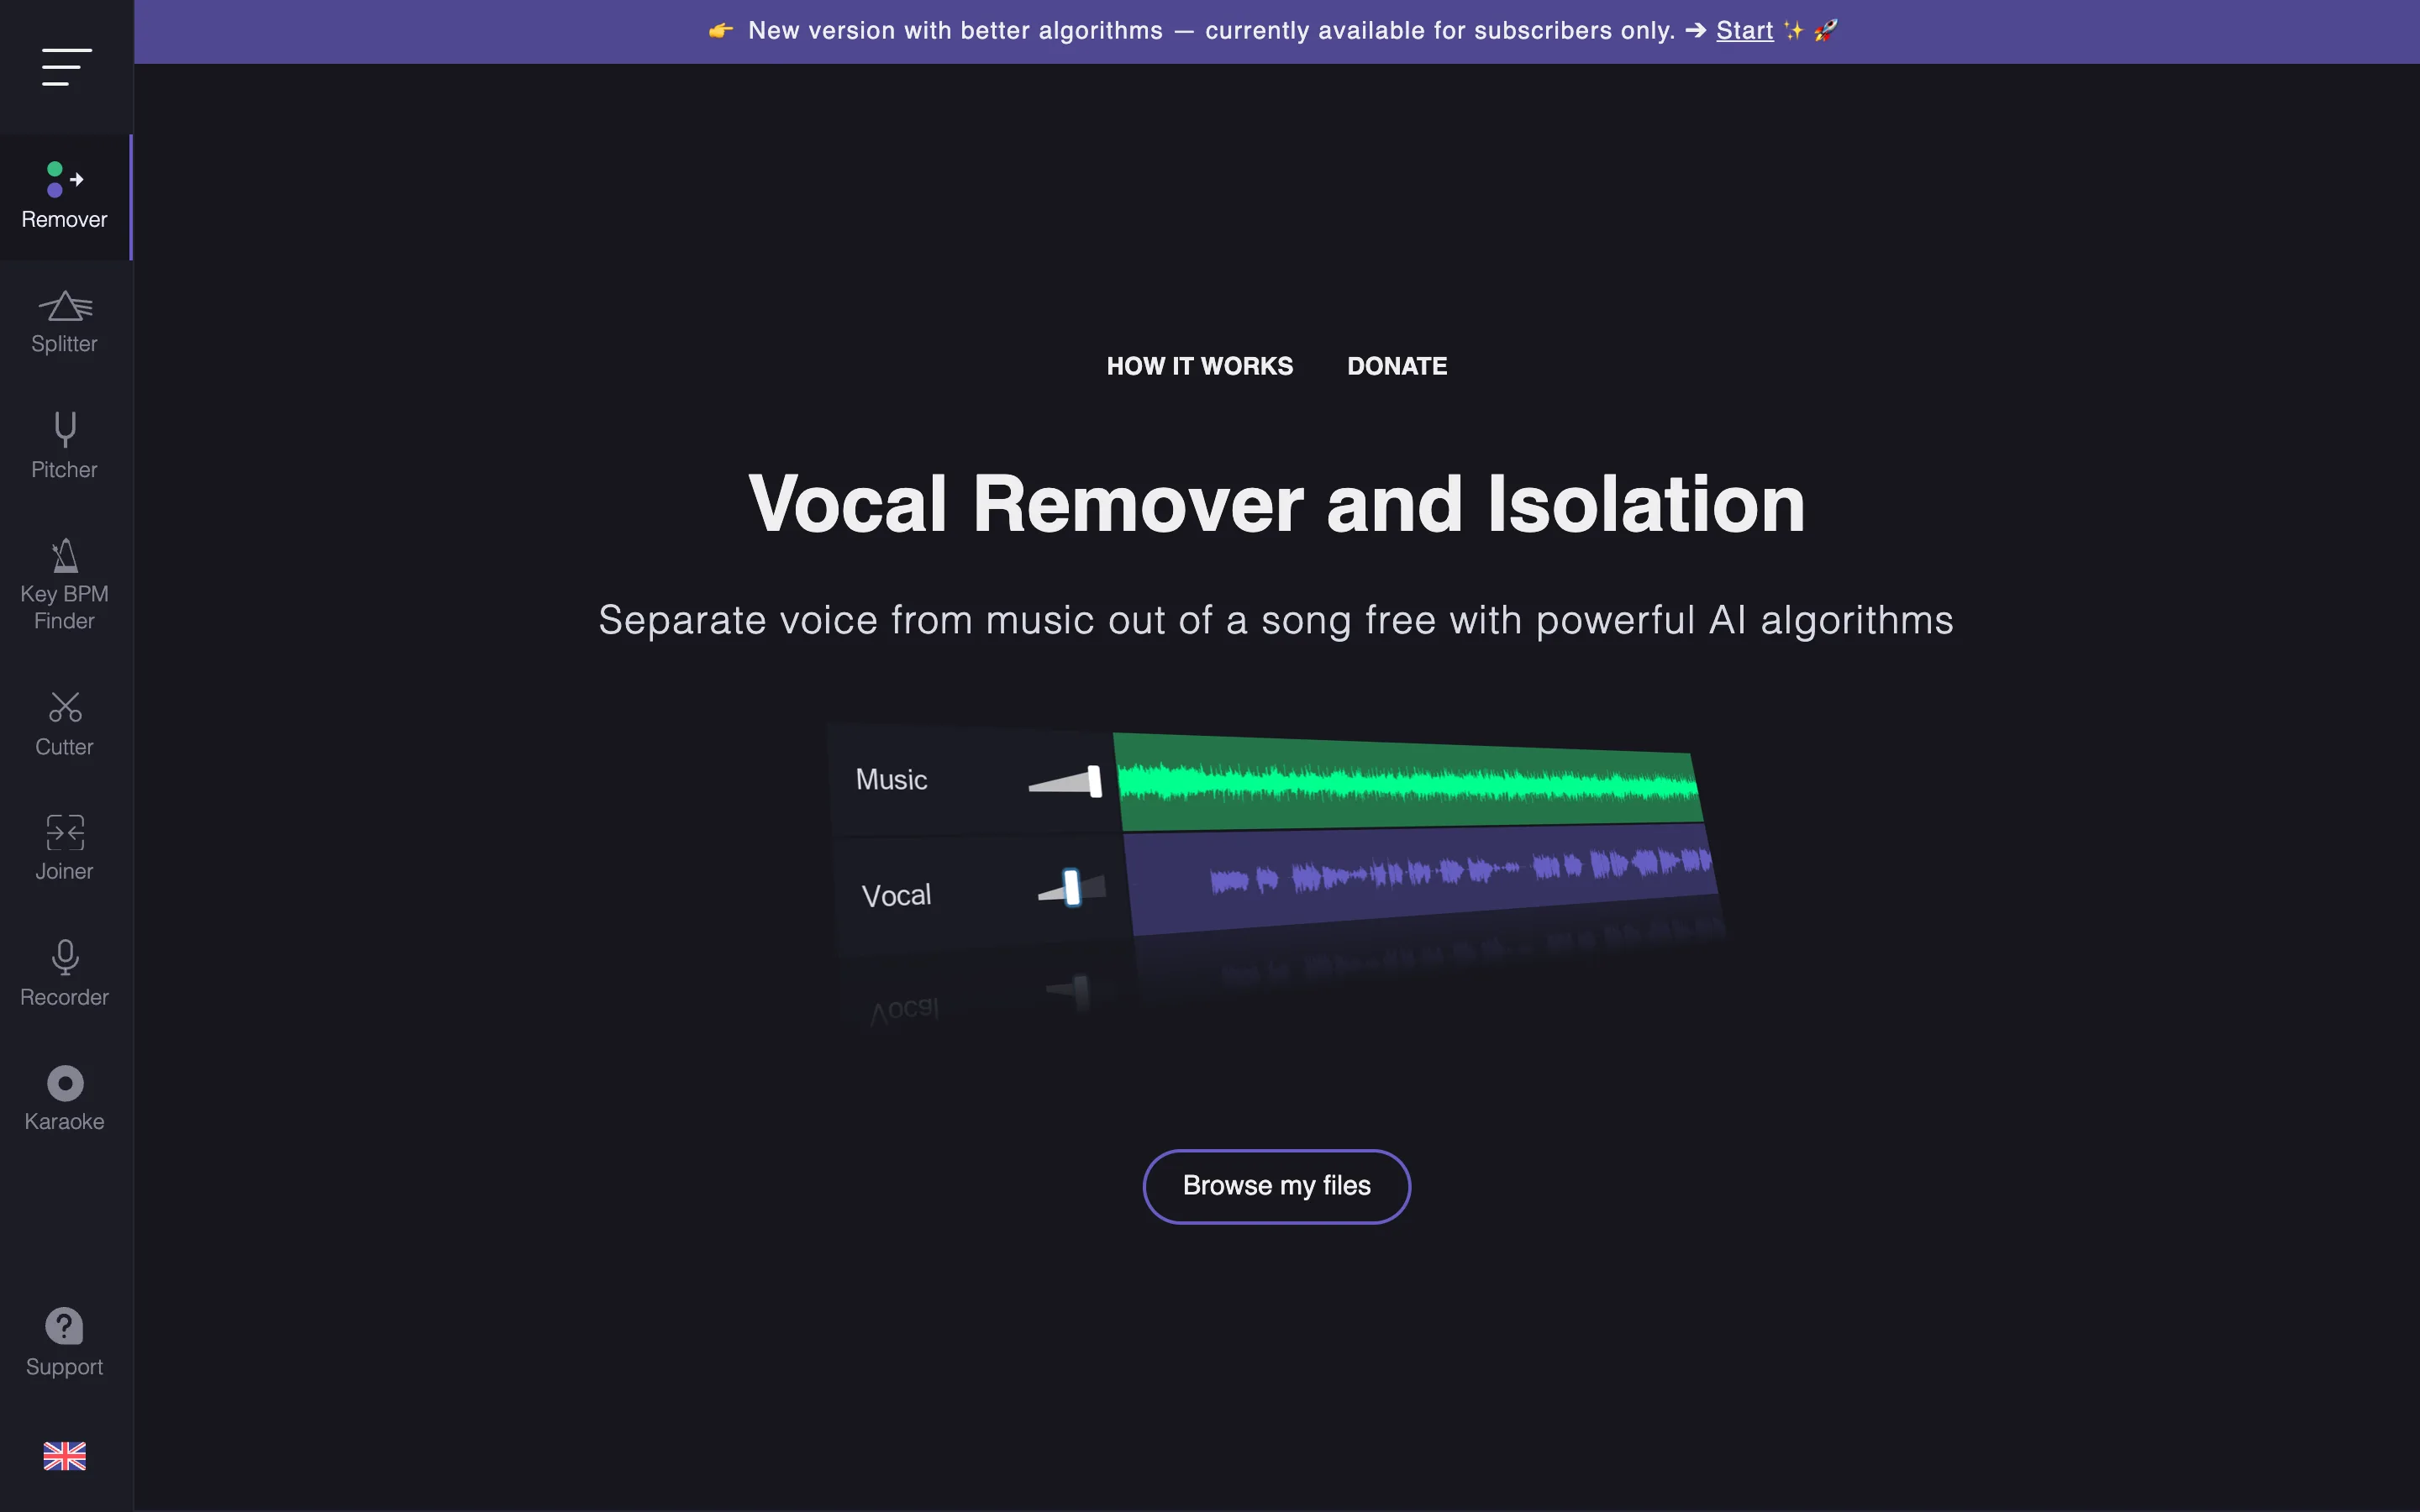Click the Music volume slider handle
This screenshot has height=1512, width=2420.
point(1095,781)
